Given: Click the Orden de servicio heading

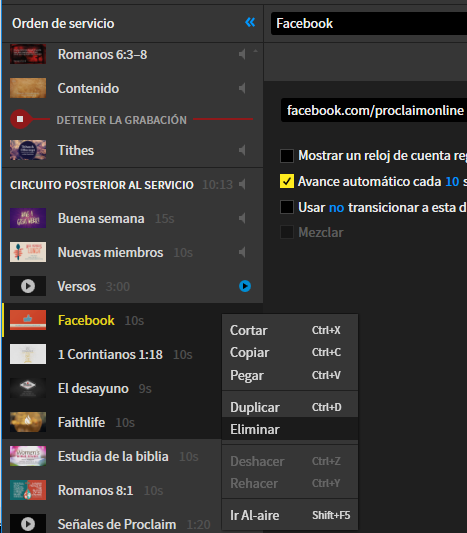Looking at the screenshot, I should [63, 23].
